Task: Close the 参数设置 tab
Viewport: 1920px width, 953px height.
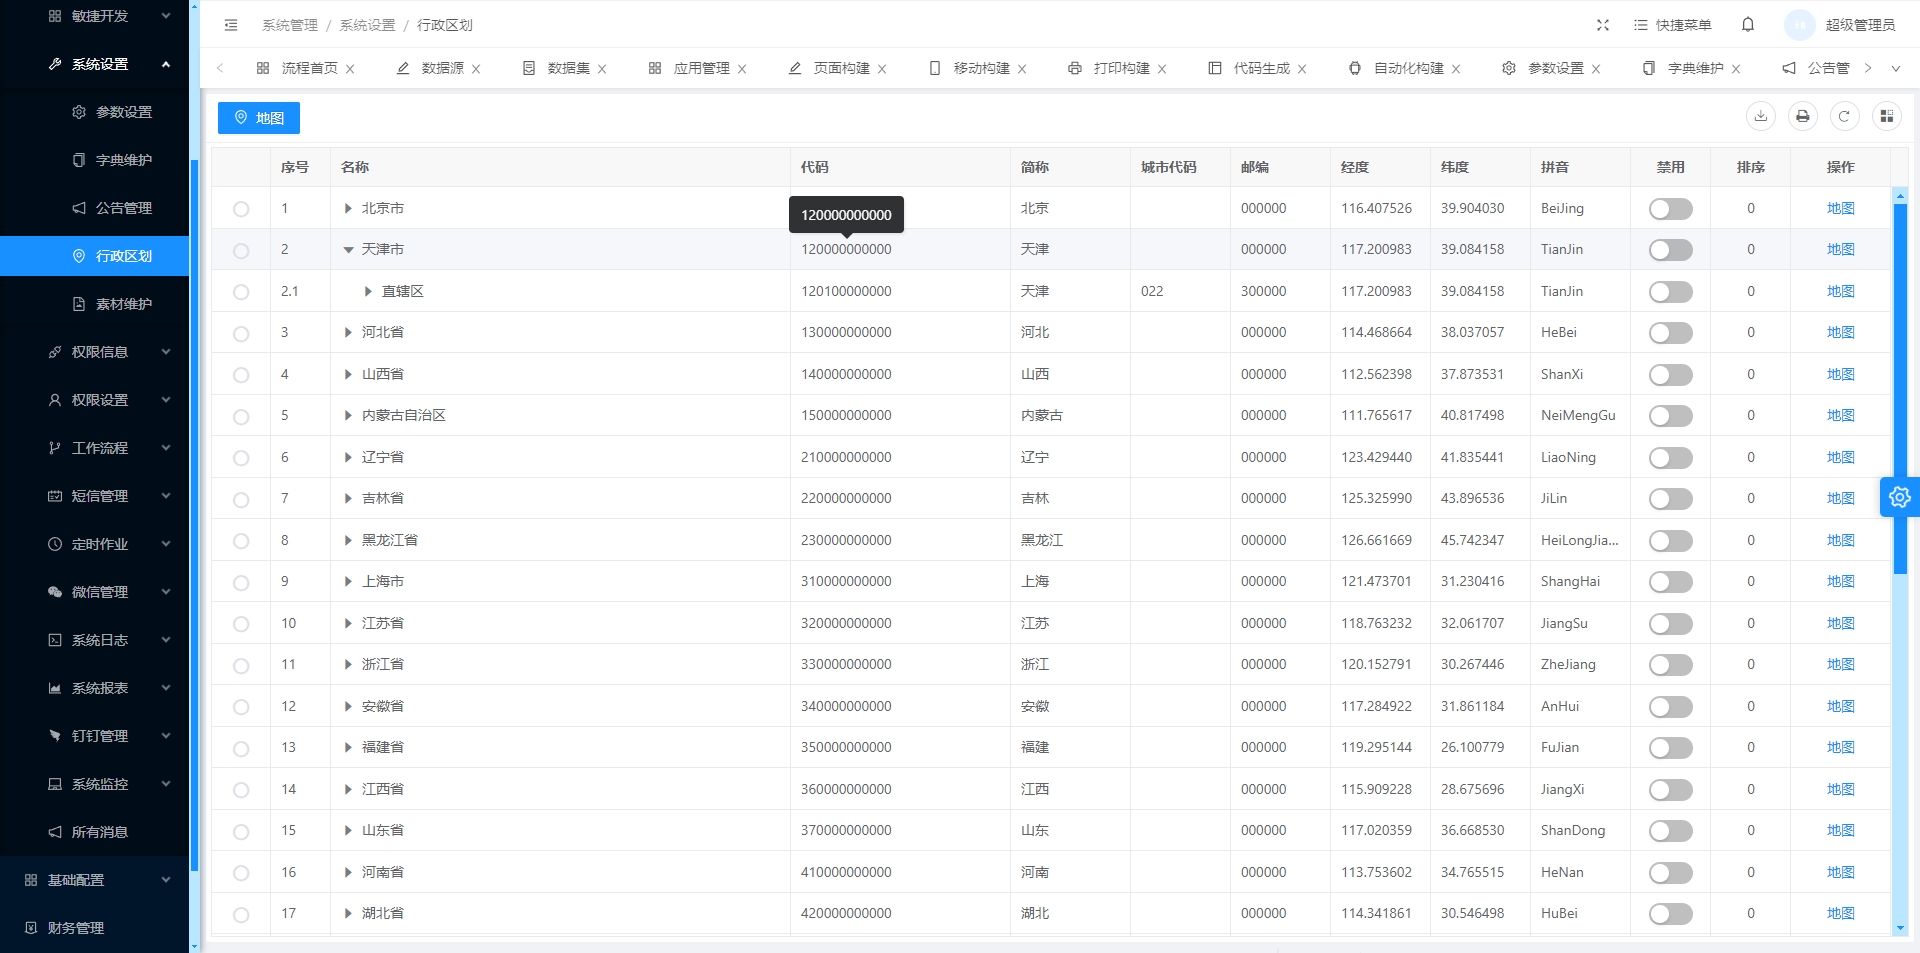Action: tap(1596, 69)
